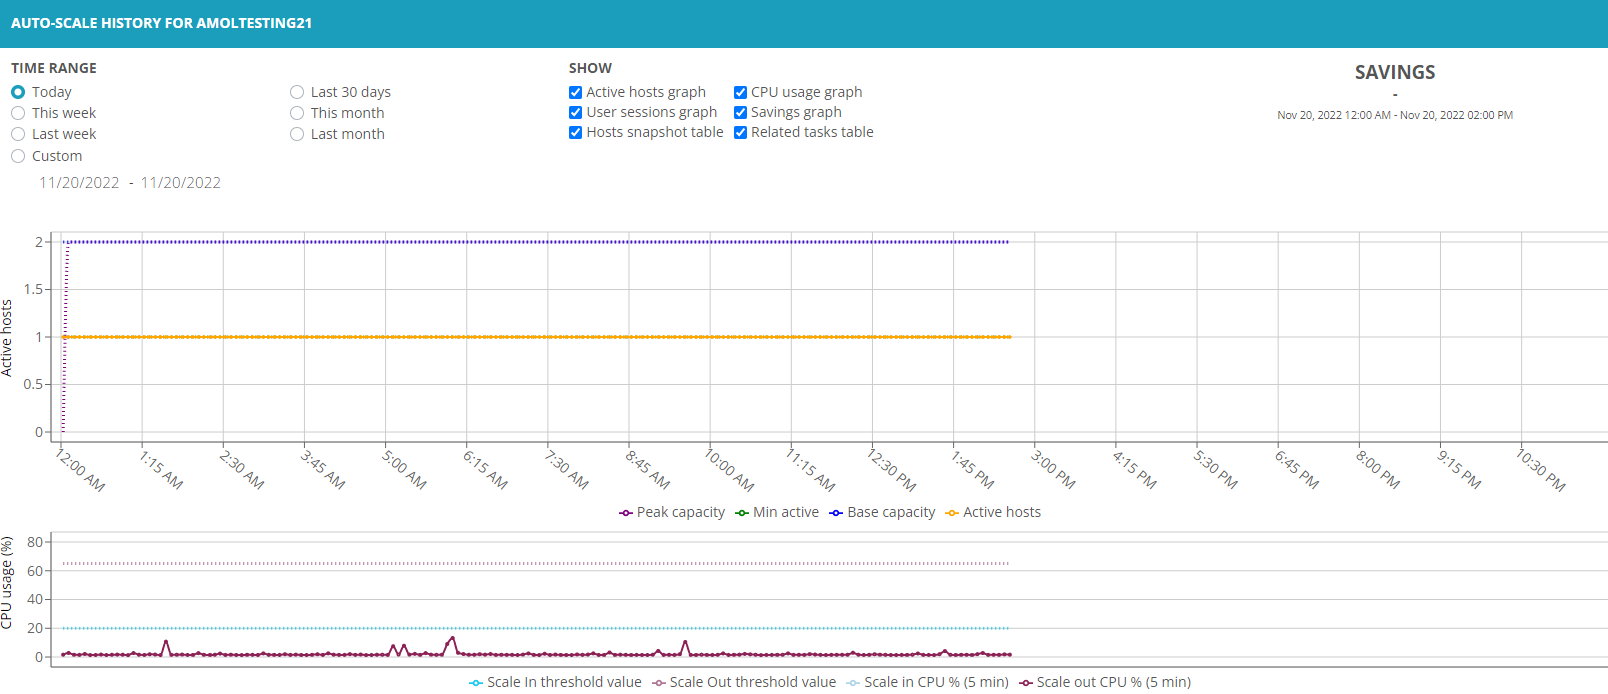Toggle Active hosts legend marker

tap(952, 513)
